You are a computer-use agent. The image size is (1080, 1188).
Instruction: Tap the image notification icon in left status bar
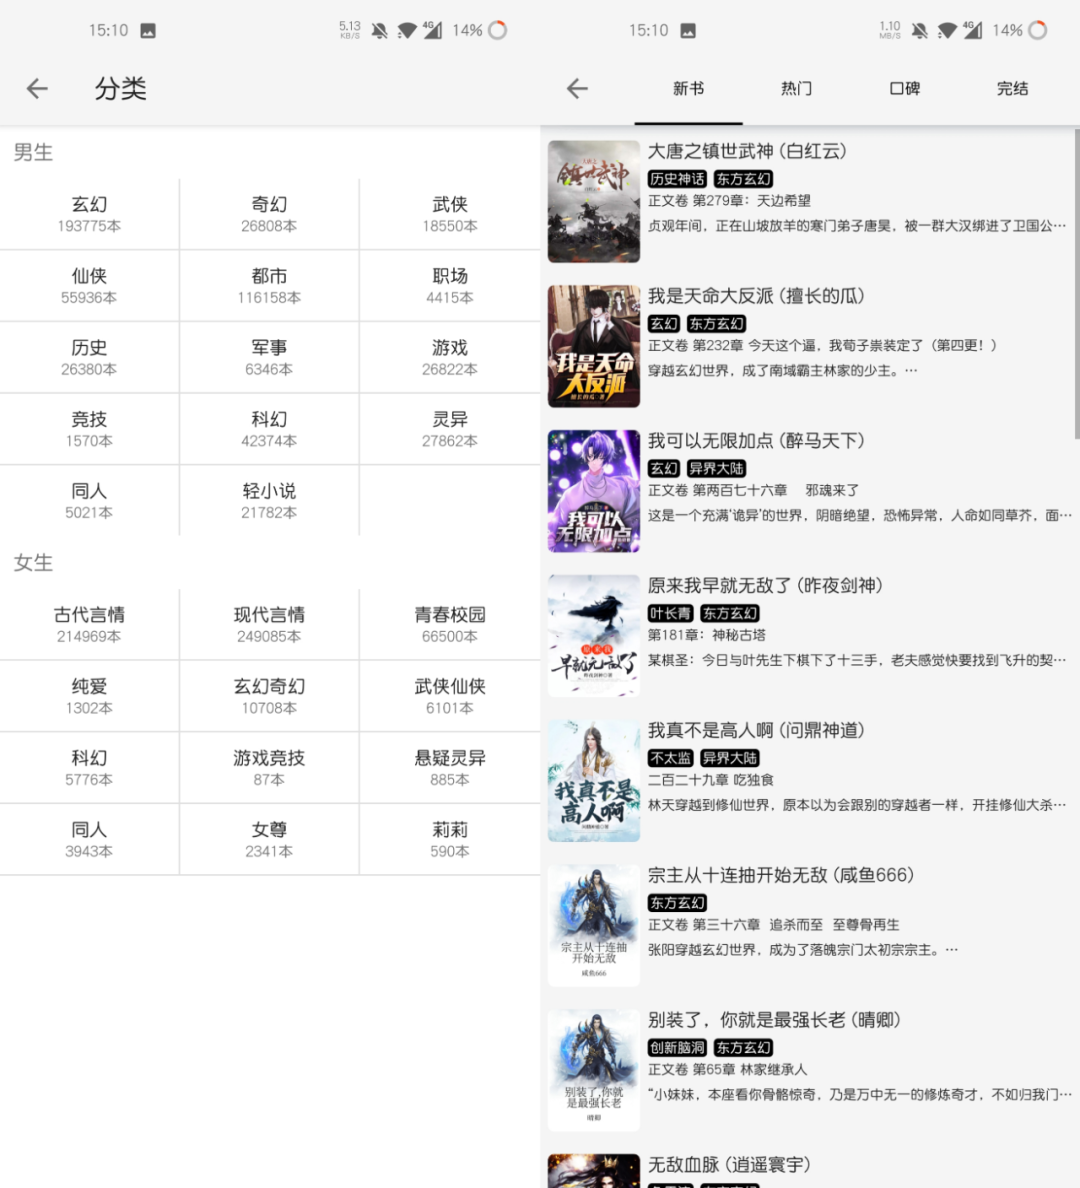148,30
